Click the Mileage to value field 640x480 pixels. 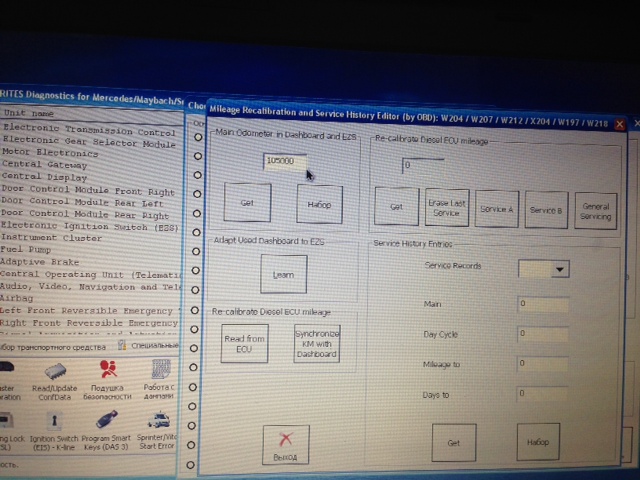[x=542, y=364]
